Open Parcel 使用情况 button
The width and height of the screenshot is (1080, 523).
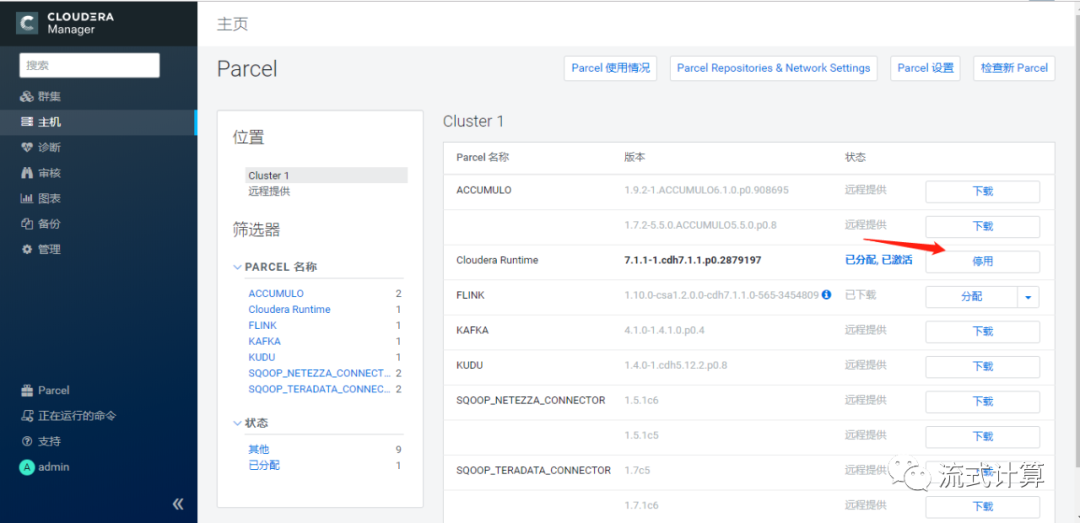610,68
